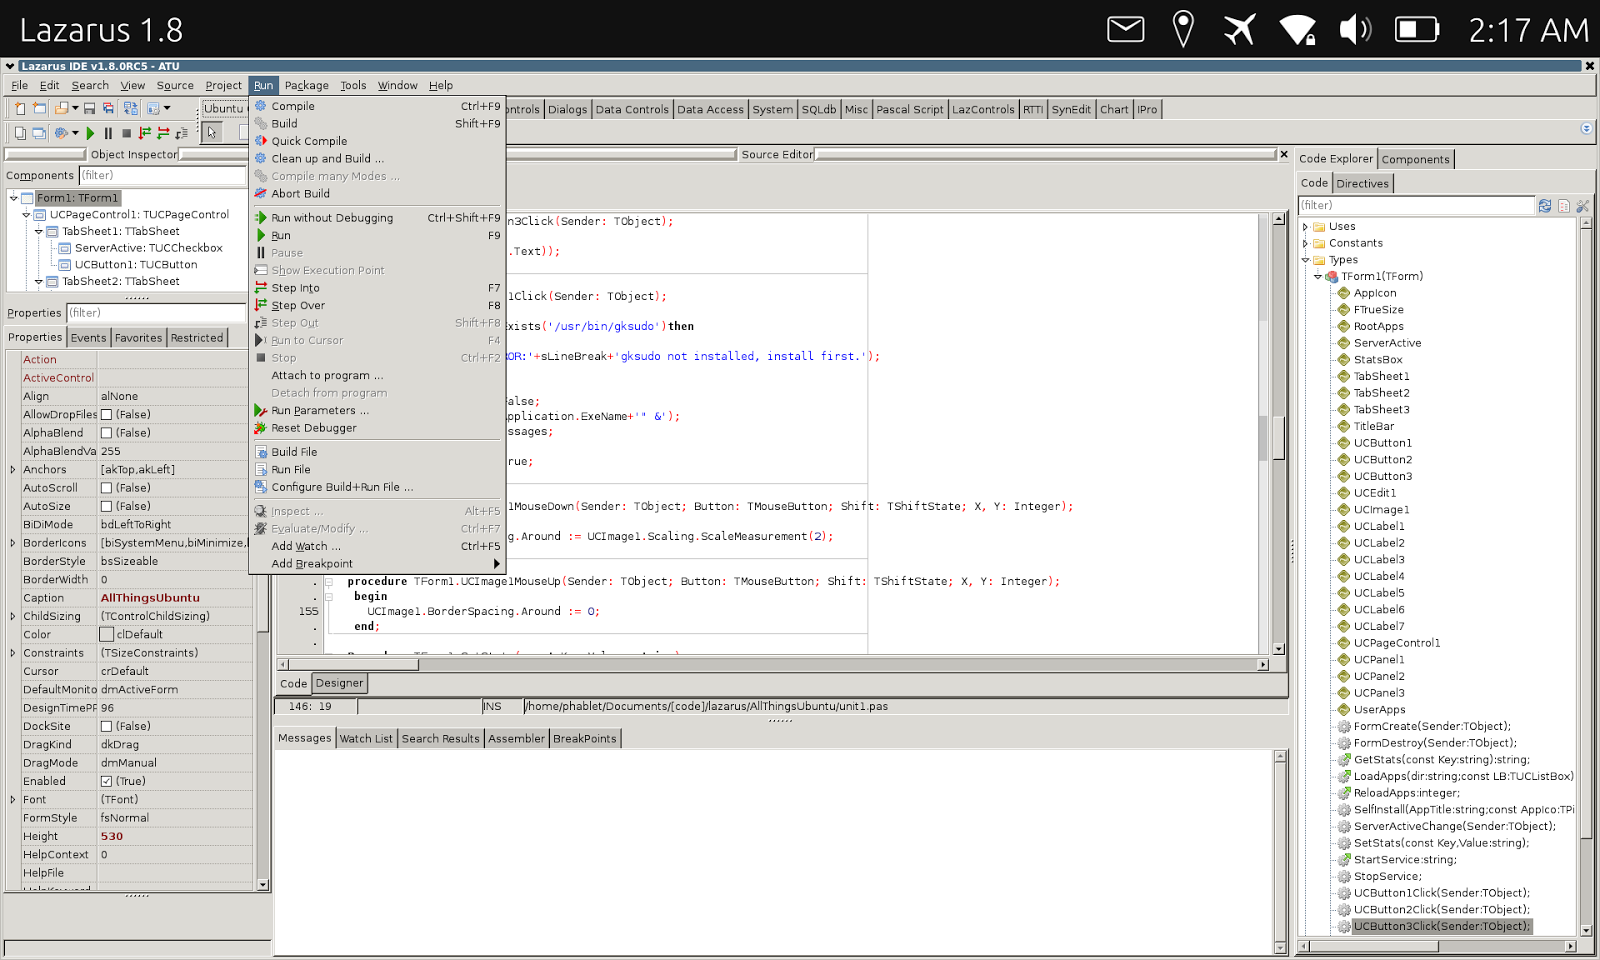The width and height of the screenshot is (1600, 960).
Task: Open the dropdown arrow beside Open icon
Action: [x=75, y=108]
